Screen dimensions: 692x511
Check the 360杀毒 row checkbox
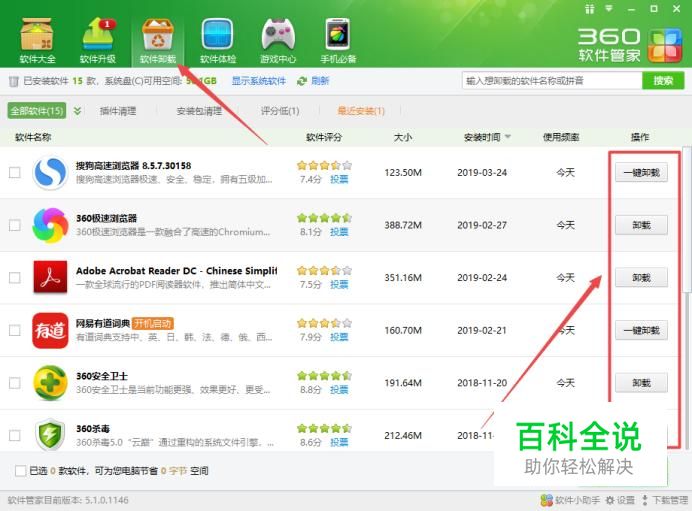tap(15, 435)
